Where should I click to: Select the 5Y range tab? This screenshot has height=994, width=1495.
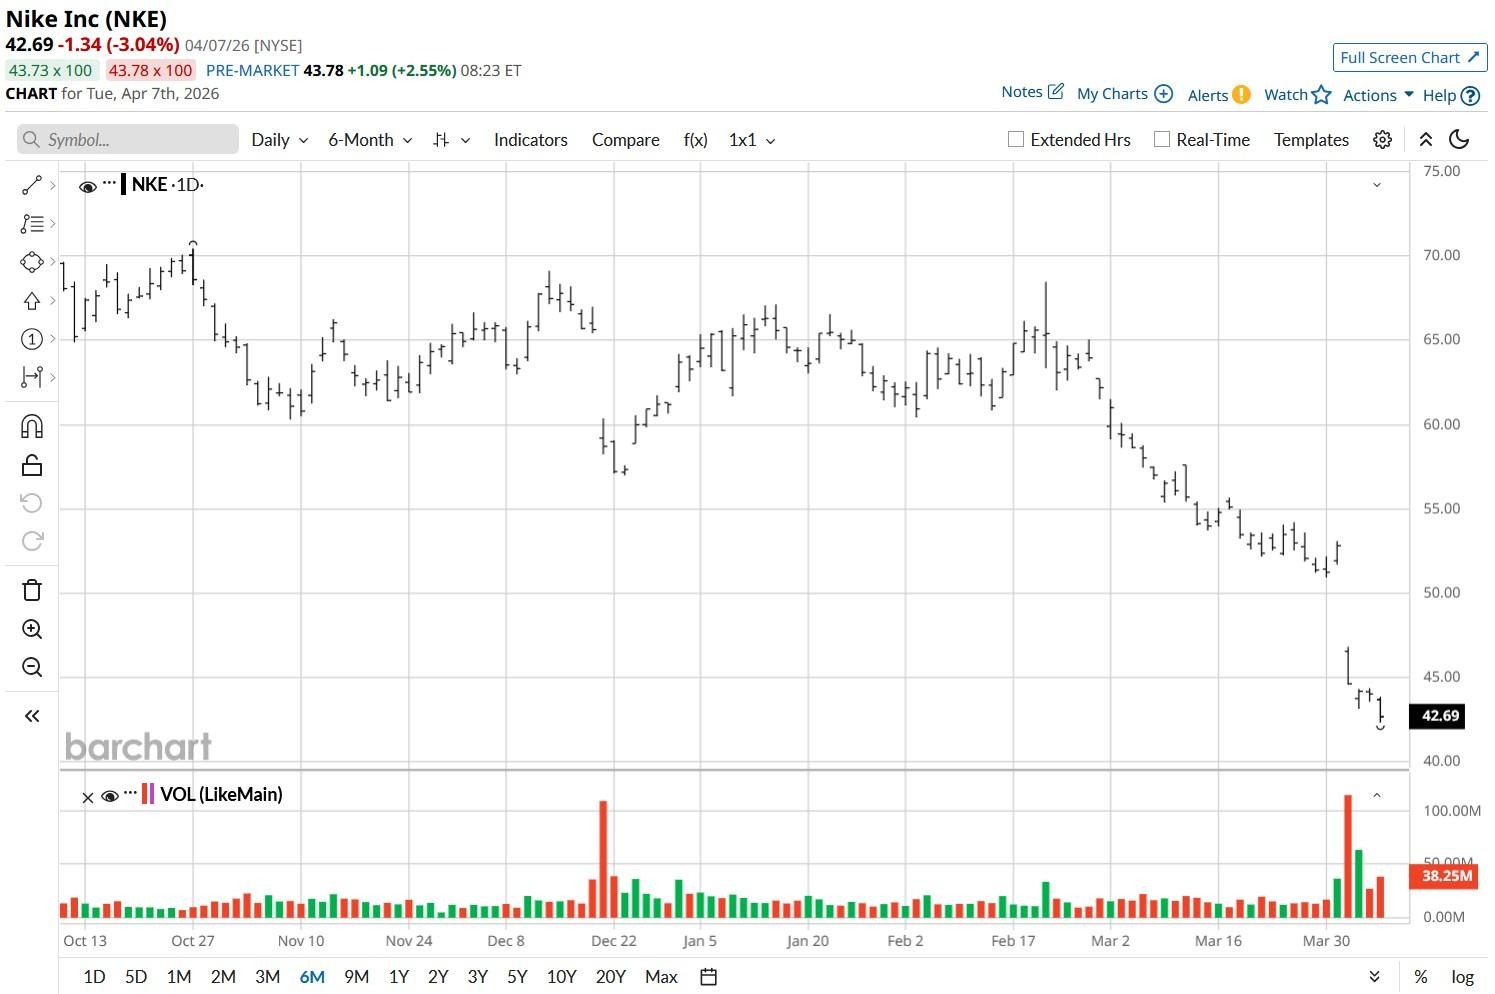click(x=517, y=977)
